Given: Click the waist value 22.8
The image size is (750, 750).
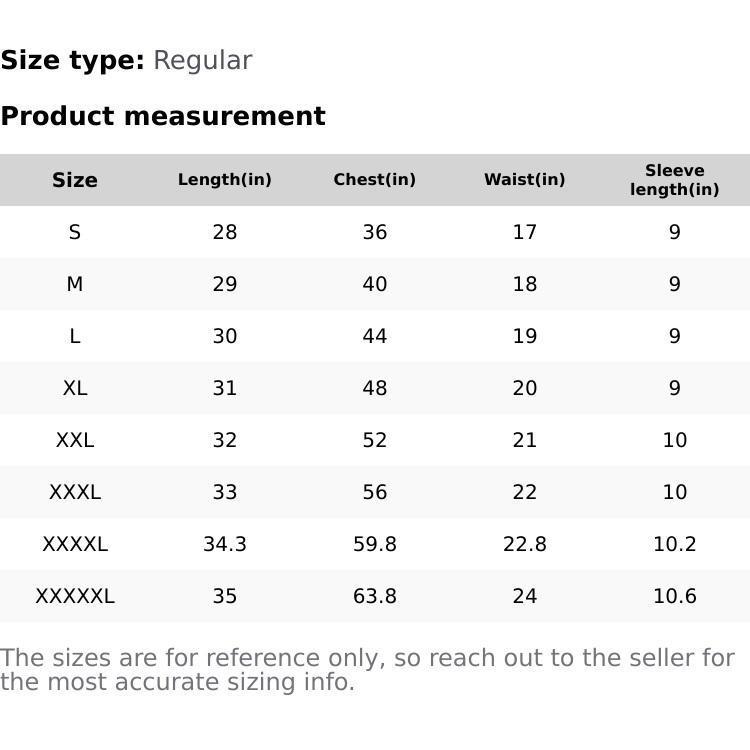Looking at the screenshot, I should [x=525, y=544].
